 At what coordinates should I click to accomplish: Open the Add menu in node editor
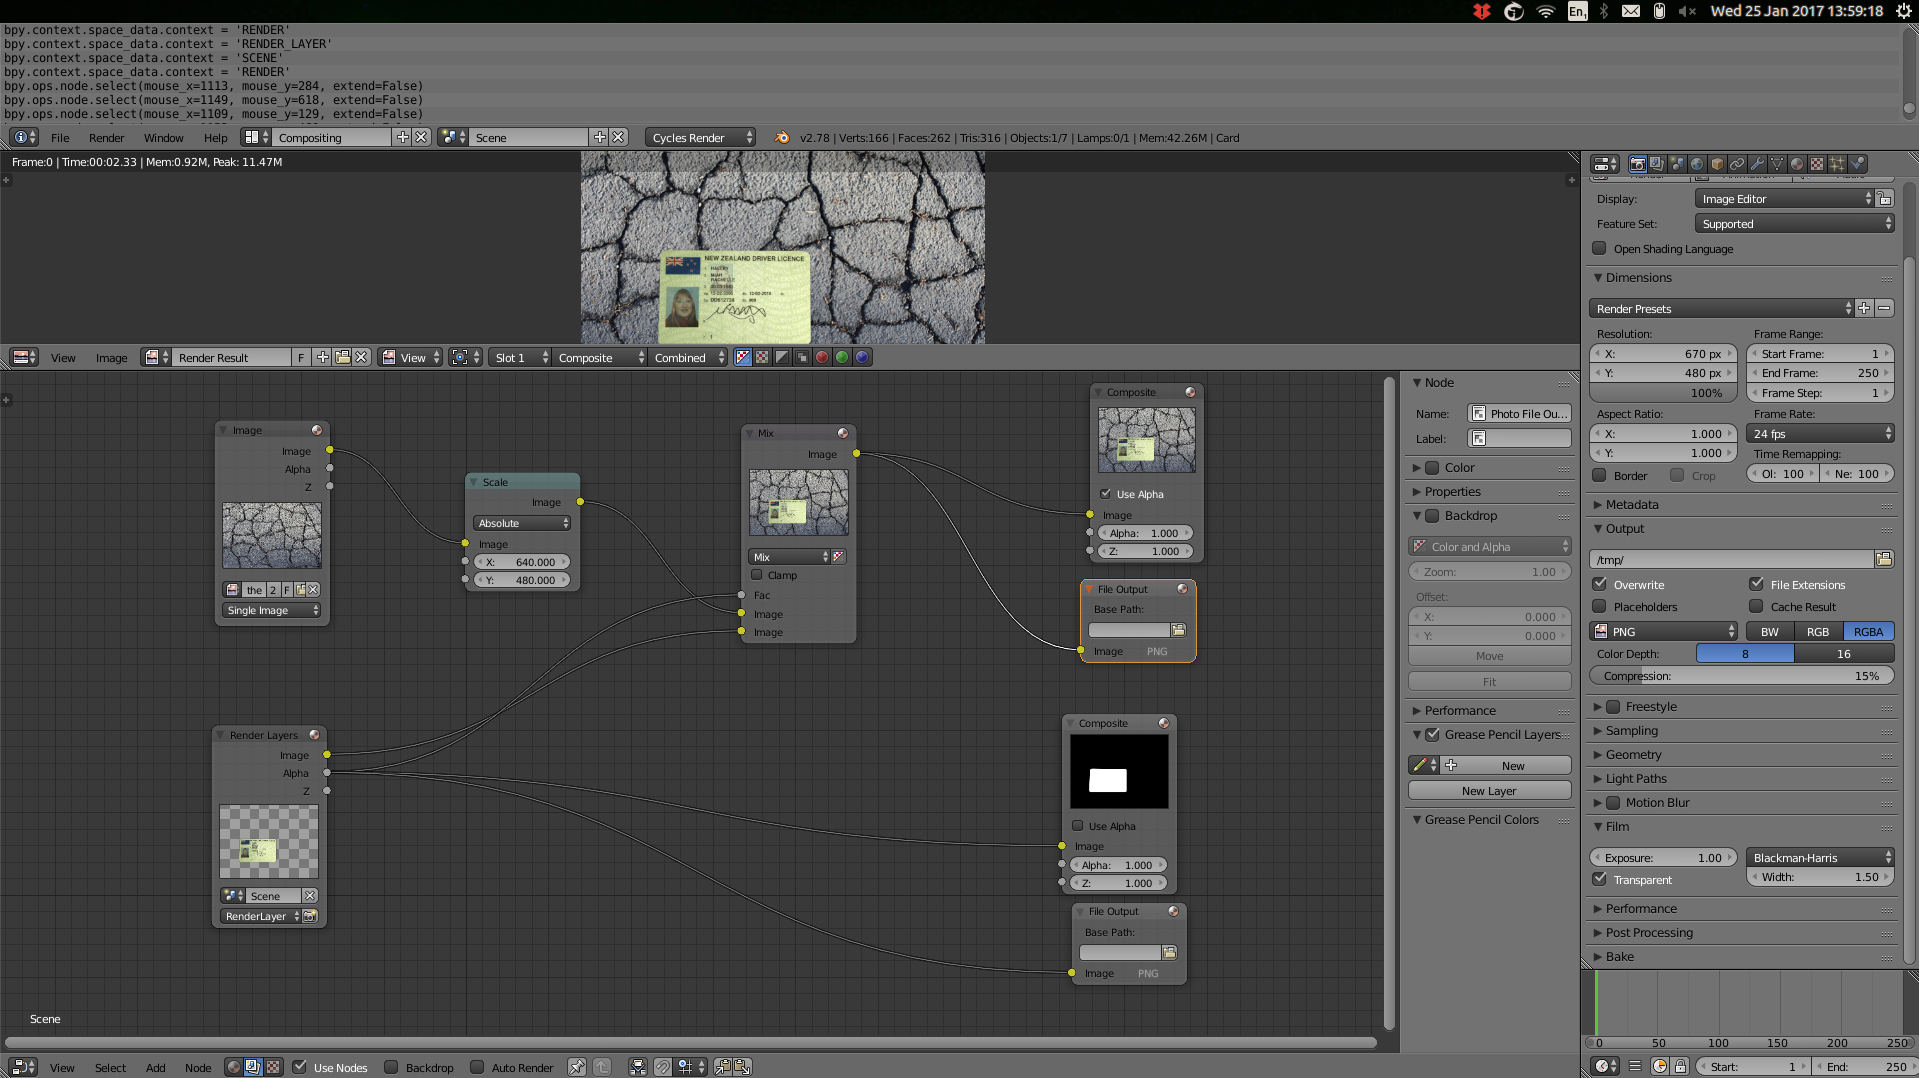(155, 1068)
